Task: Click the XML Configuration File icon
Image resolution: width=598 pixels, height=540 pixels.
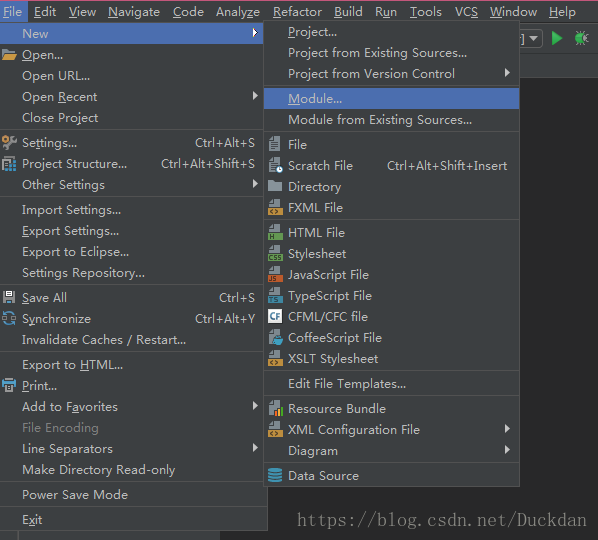Action: coord(275,429)
